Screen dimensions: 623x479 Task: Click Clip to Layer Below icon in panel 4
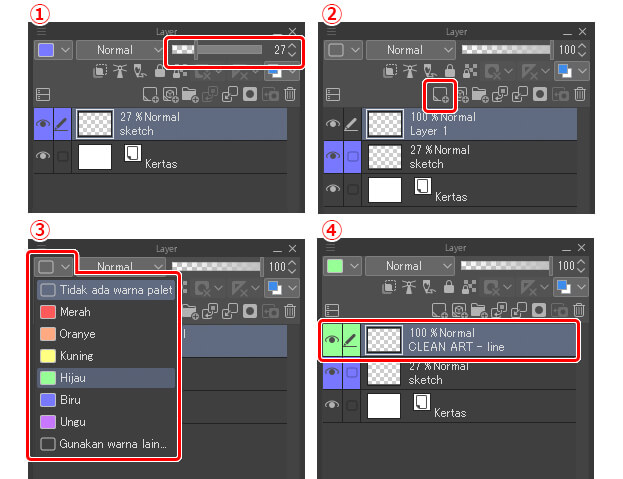[x=389, y=287]
